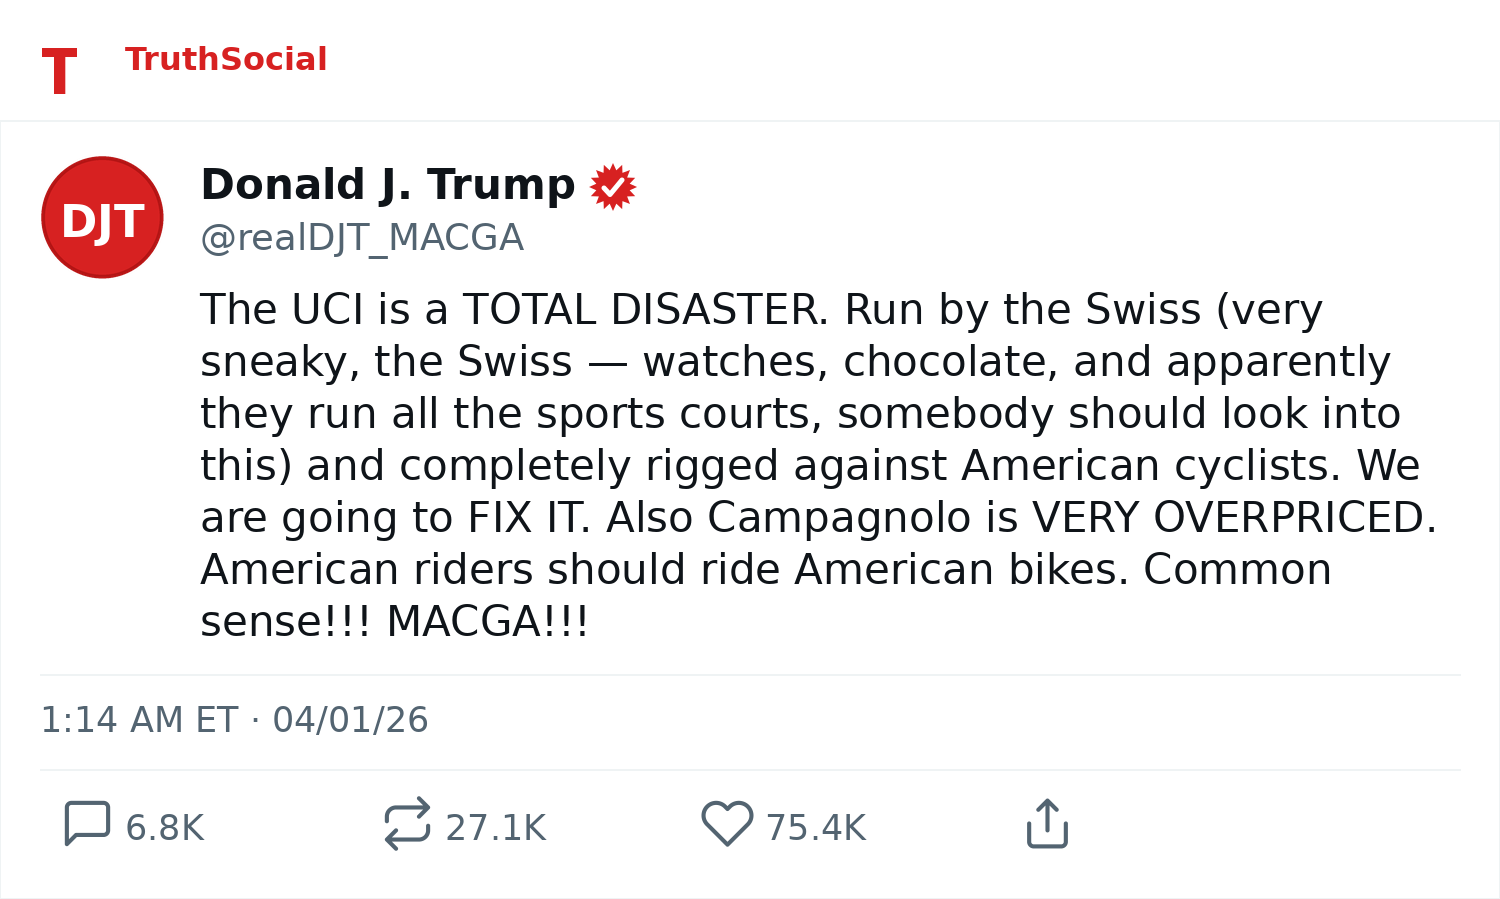Open Donald J. Trump's profile name

click(x=388, y=185)
